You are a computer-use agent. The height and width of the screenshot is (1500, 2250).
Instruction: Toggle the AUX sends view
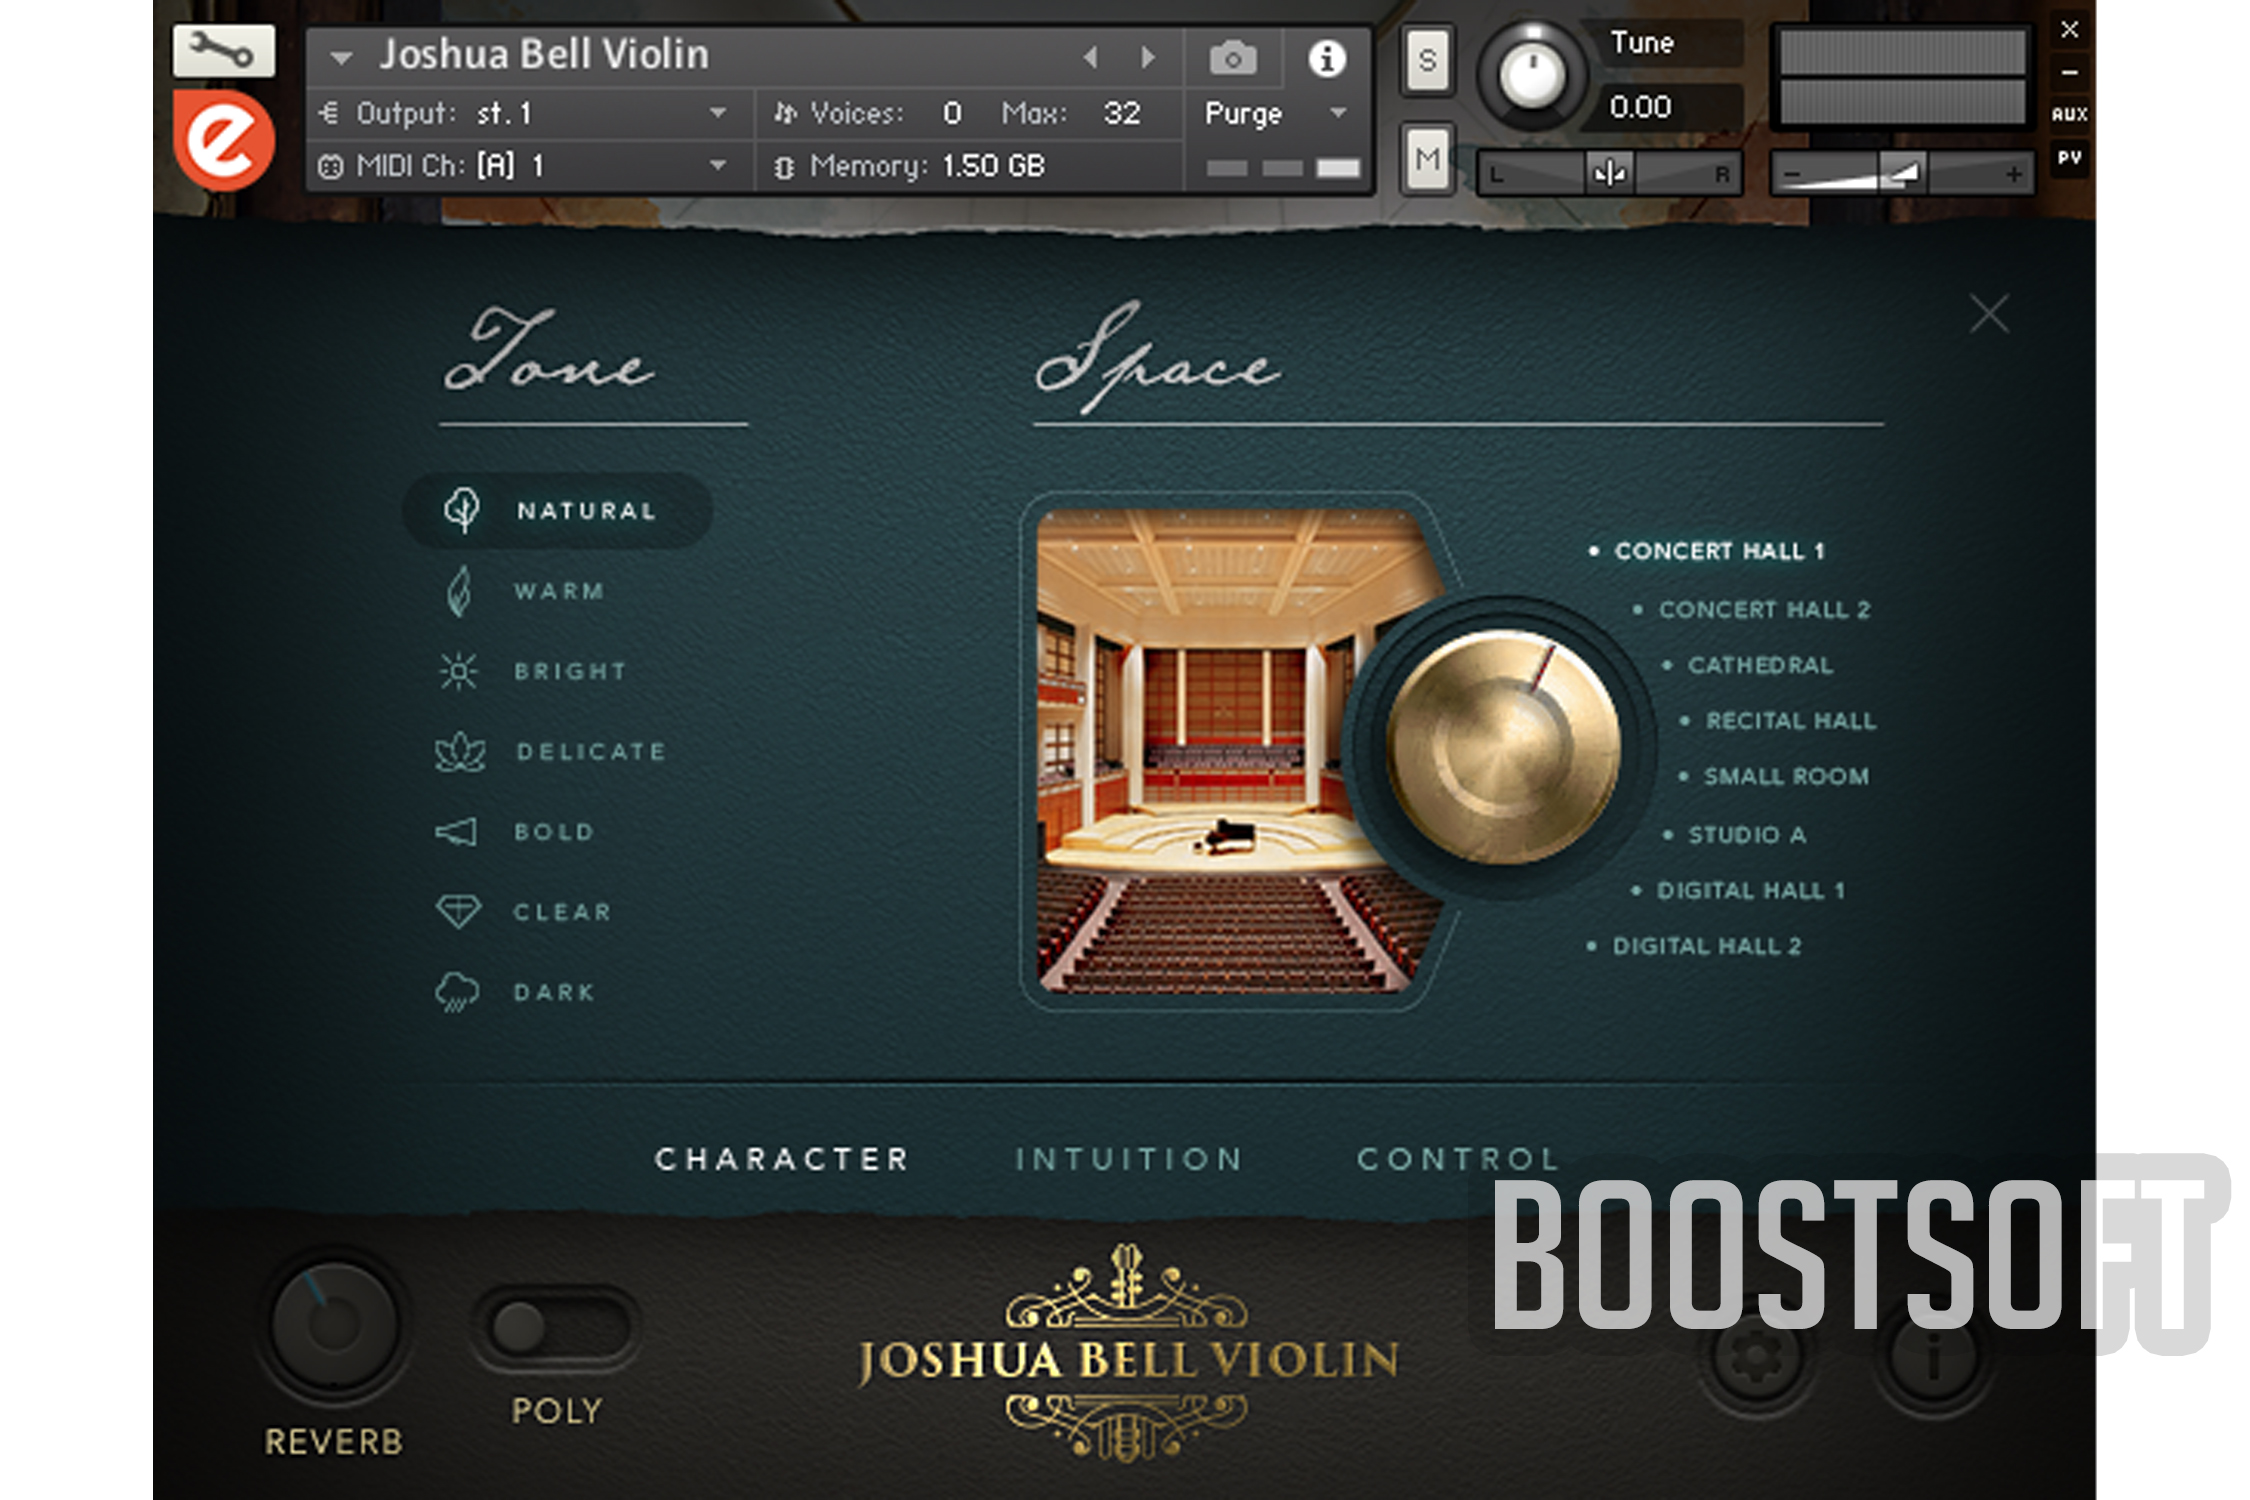pyautogui.click(x=2069, y=114)
